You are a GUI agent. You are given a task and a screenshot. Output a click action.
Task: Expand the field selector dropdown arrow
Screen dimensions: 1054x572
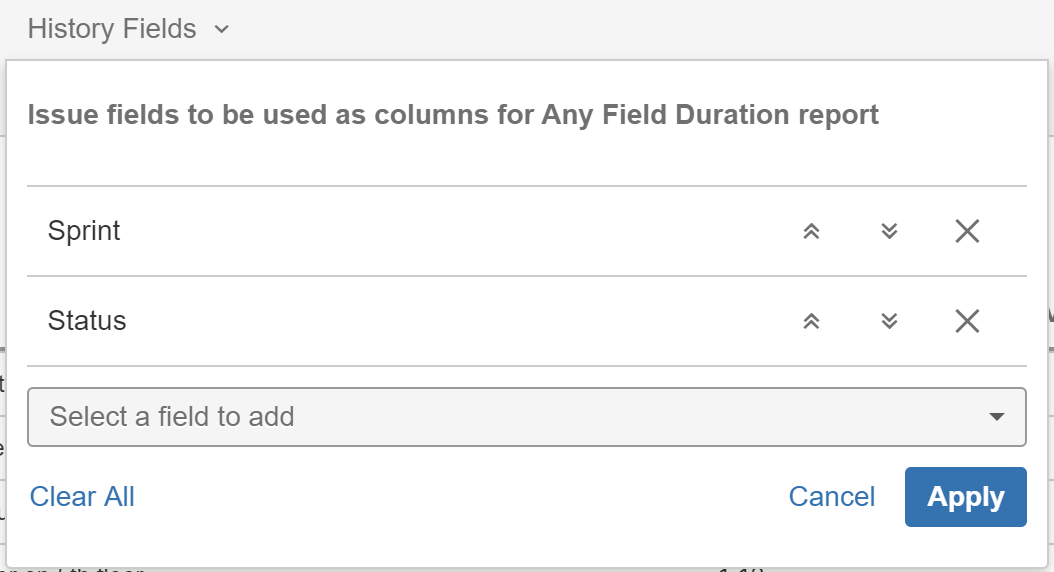pyautogui.click(x=996, y=416)
